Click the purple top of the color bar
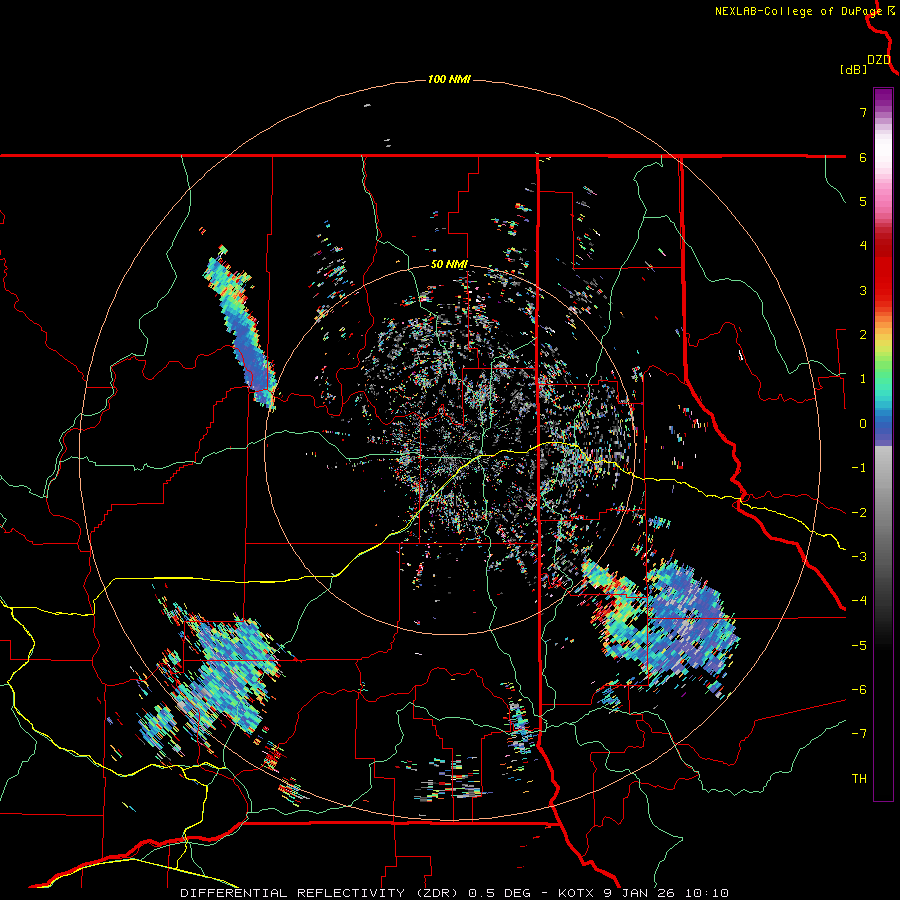Image resolution: width=900 pixels, height=900 pixels. [883, 99]
